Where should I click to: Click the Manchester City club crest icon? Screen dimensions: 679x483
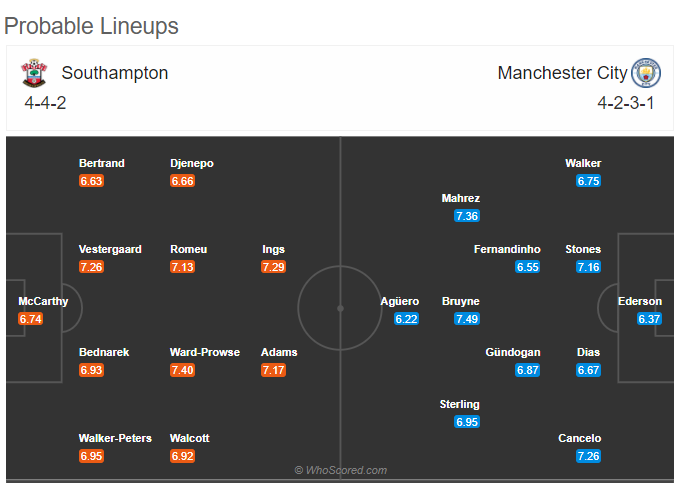pos(646,73)
